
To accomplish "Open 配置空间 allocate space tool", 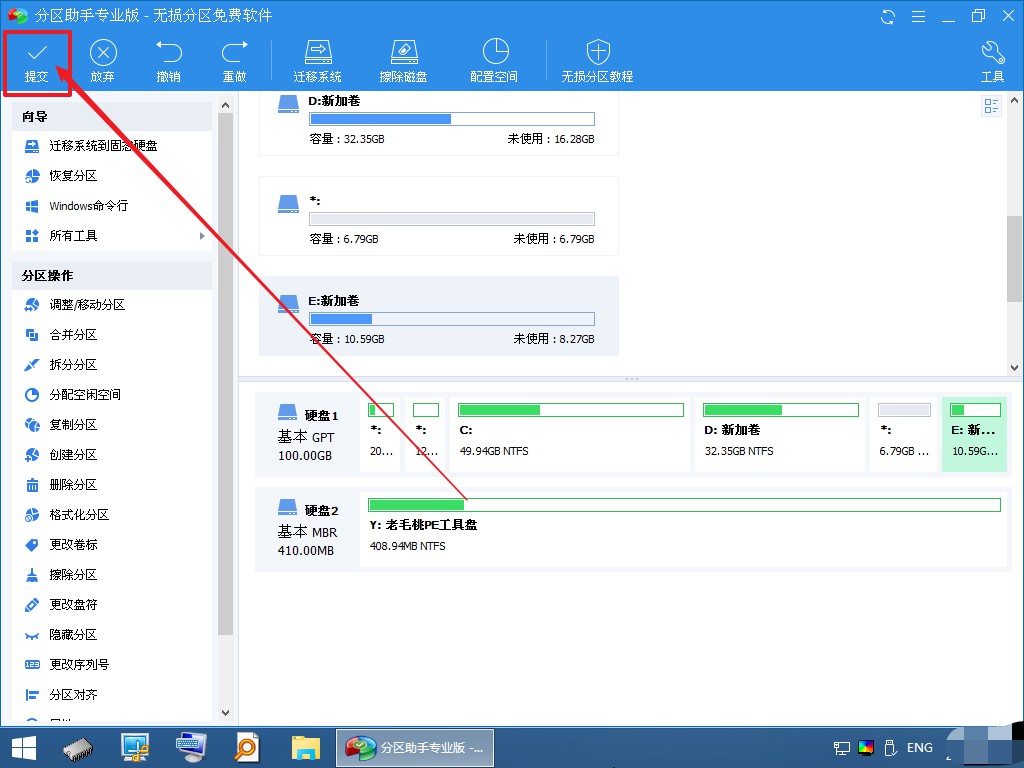I will 494,62.
